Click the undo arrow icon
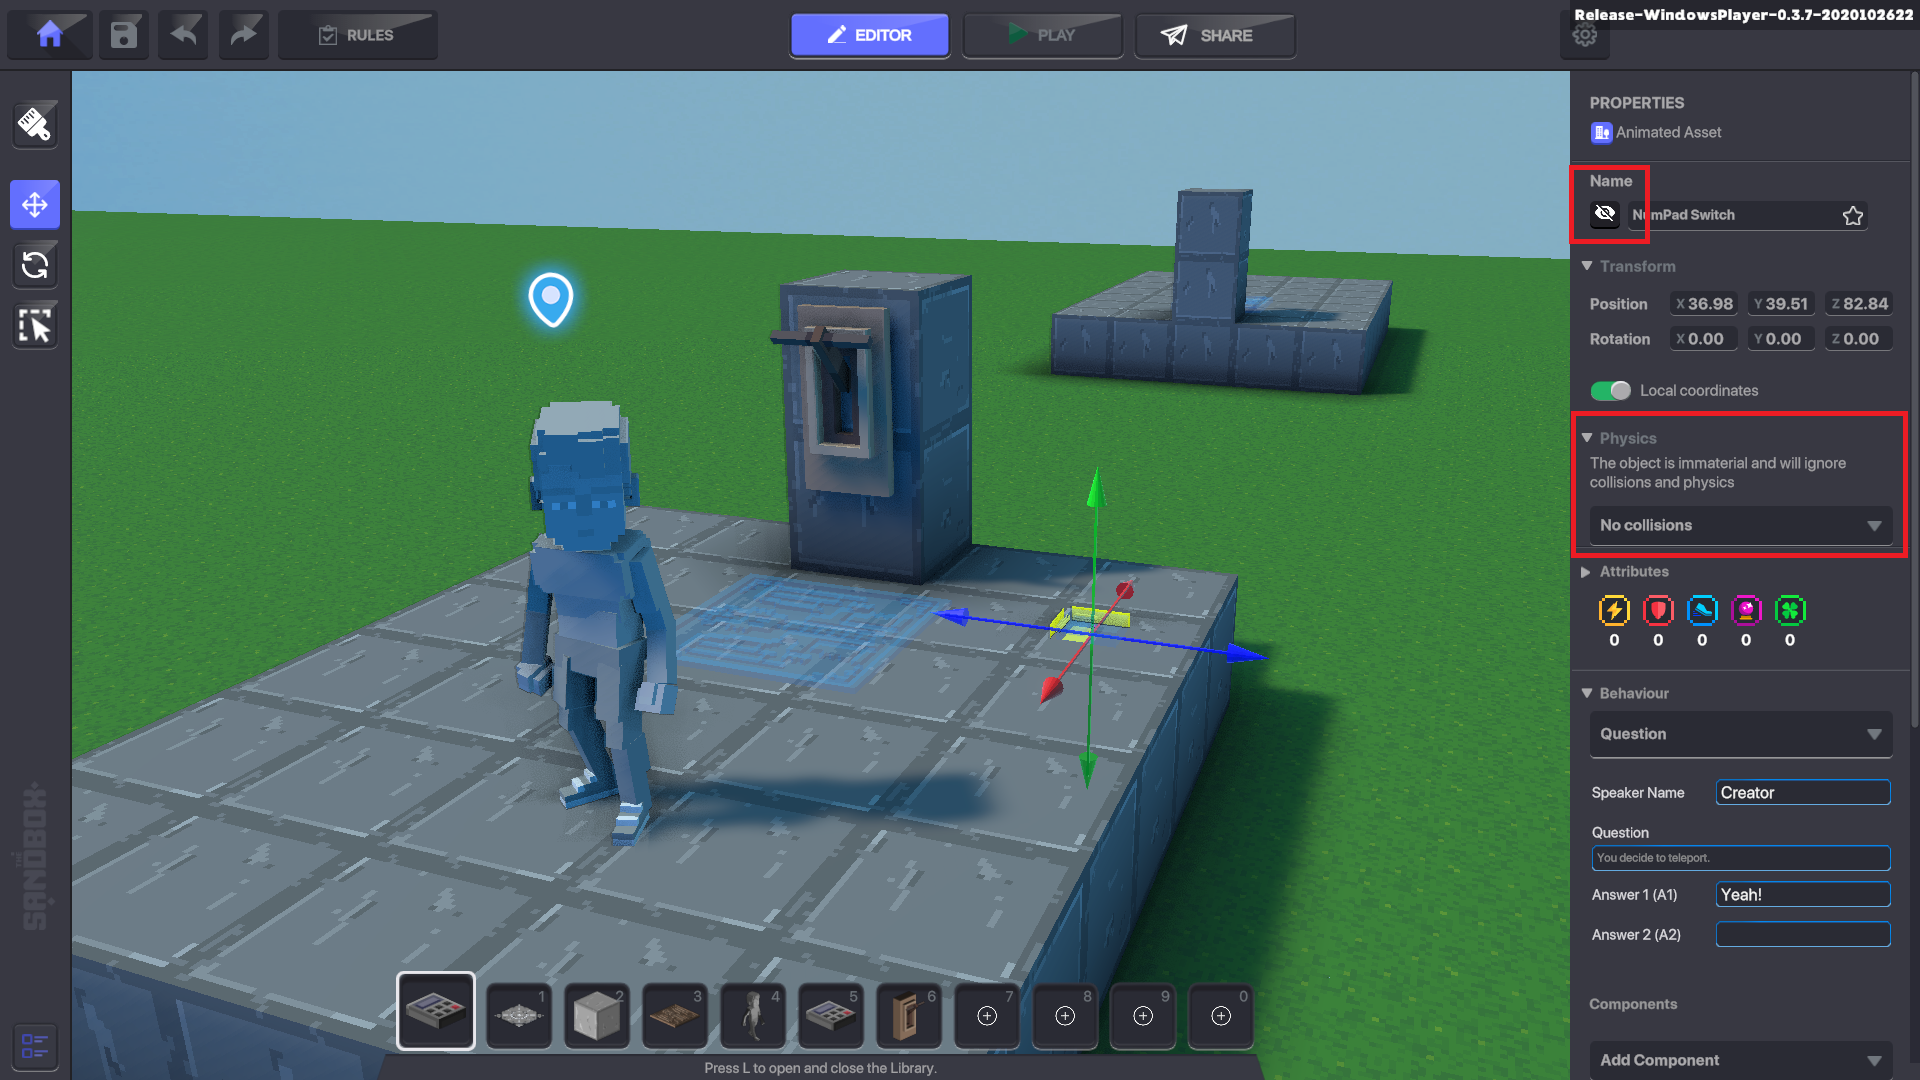Viewport: 1920px width, 1080px height. point(183,35)
